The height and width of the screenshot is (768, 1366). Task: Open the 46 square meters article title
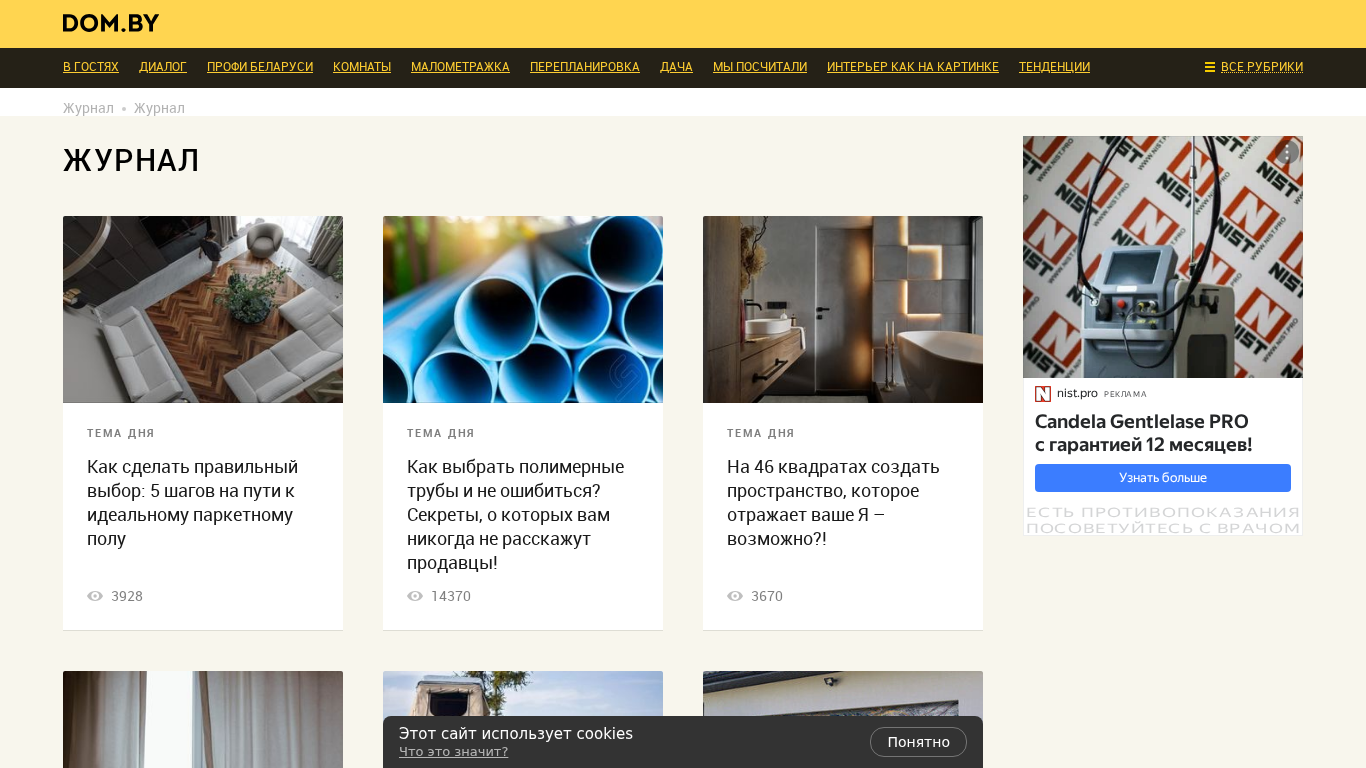tap(834, 503)
